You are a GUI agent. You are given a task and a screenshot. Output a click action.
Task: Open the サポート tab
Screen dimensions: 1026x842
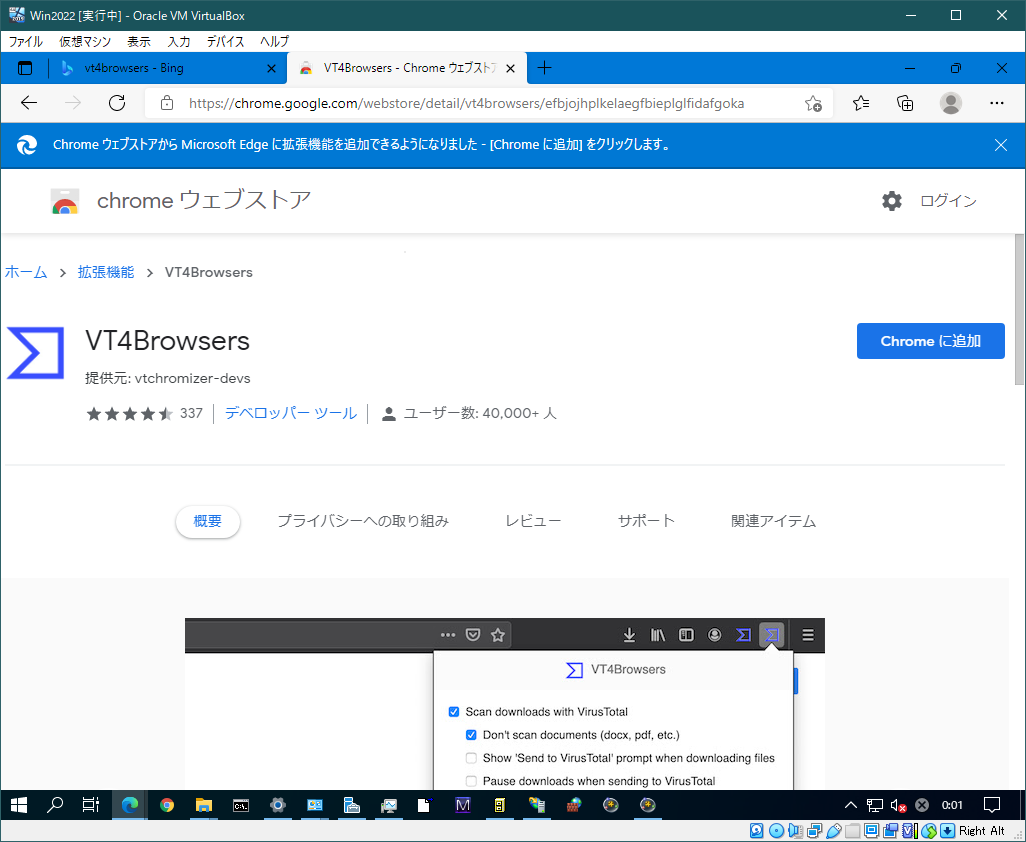[x=646, y=521]
